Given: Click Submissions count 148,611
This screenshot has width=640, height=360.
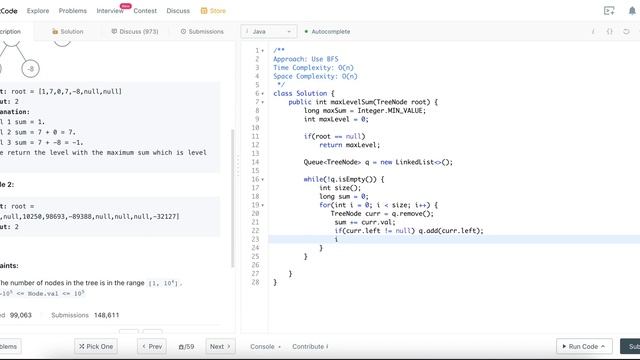Looking at the screenshot, I should 107,315.
